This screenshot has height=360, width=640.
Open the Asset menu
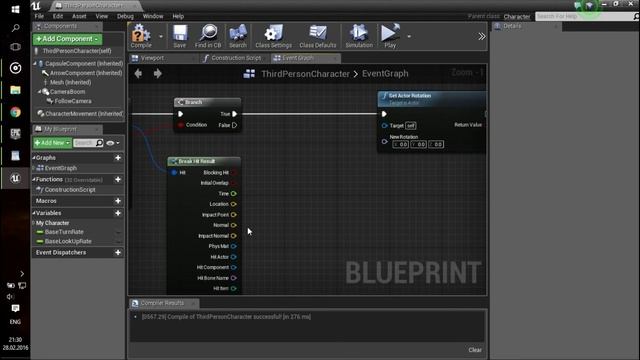click(x=79, y=16)
